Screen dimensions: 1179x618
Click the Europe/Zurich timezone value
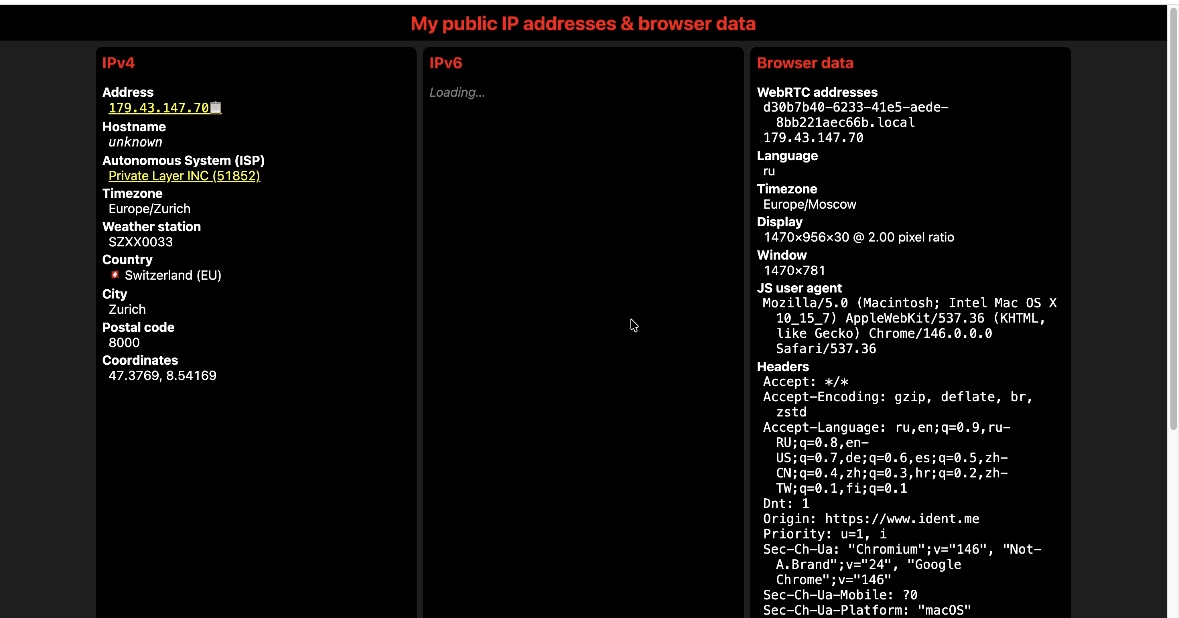(x=149, y=209)
